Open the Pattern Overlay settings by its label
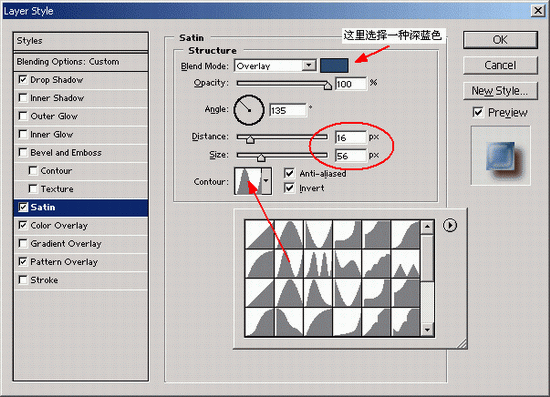 64,262
